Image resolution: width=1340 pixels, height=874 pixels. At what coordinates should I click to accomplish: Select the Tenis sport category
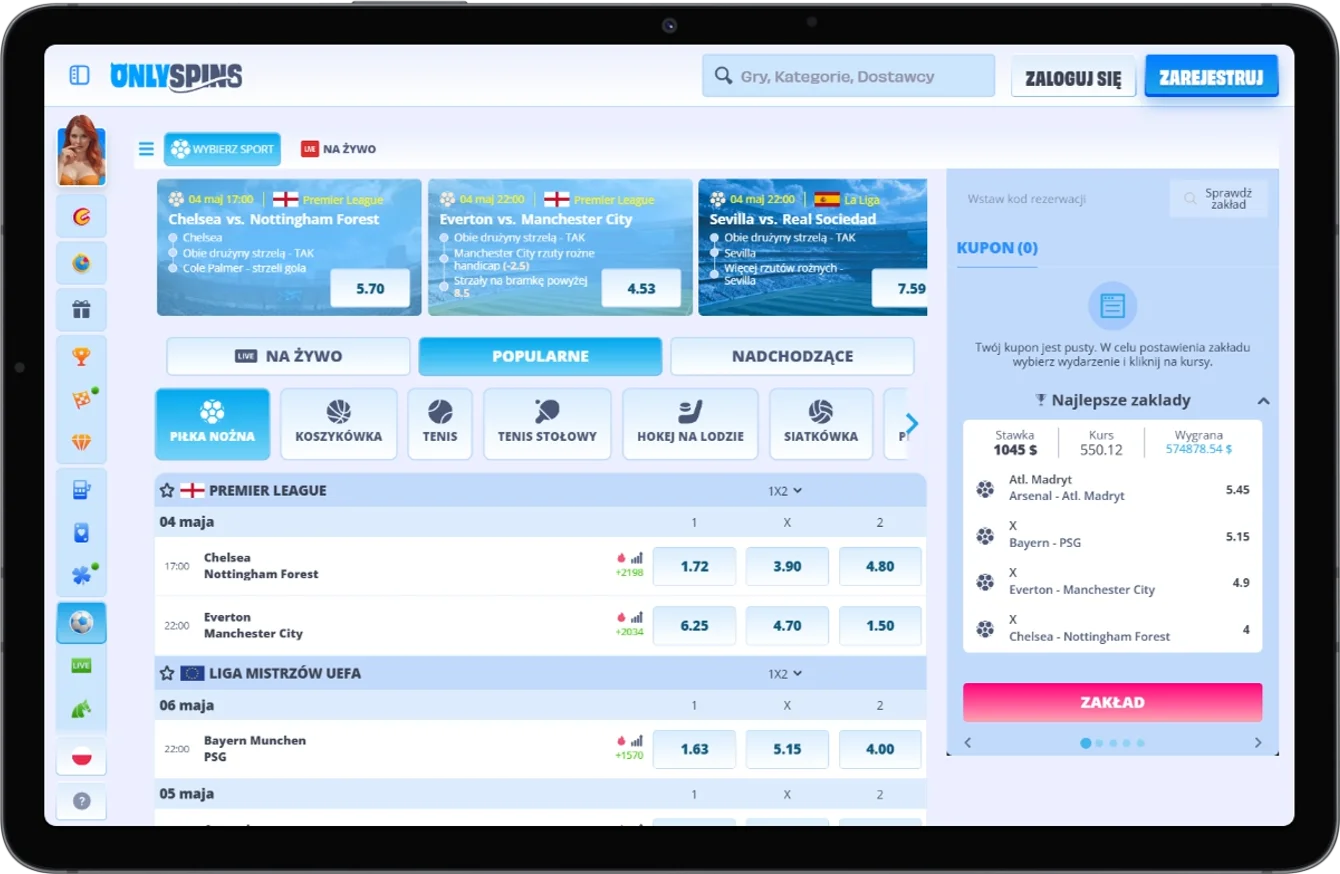pyautogui.click(x=440, y=424)
